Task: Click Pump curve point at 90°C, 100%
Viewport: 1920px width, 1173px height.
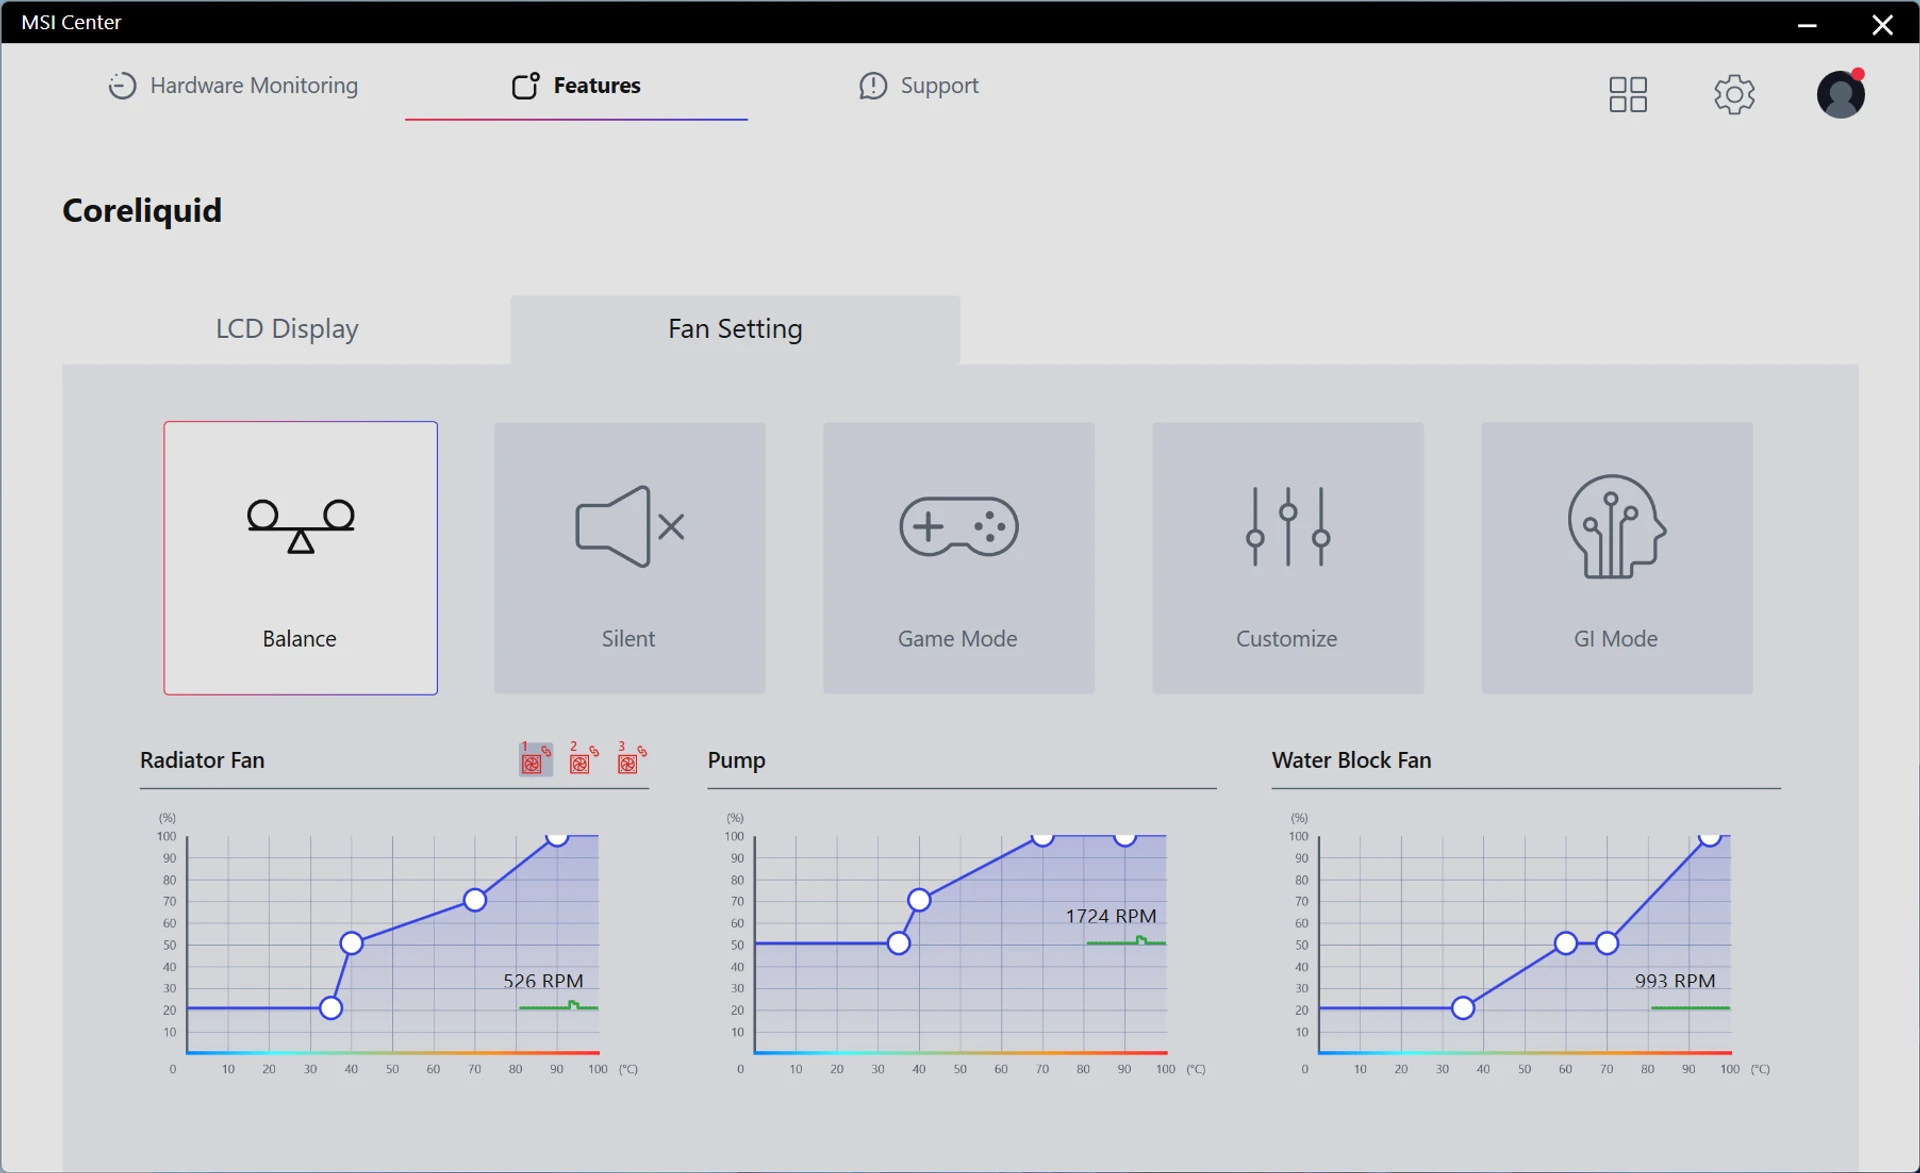Action: pyautogui.click(x=1125, y=838)
